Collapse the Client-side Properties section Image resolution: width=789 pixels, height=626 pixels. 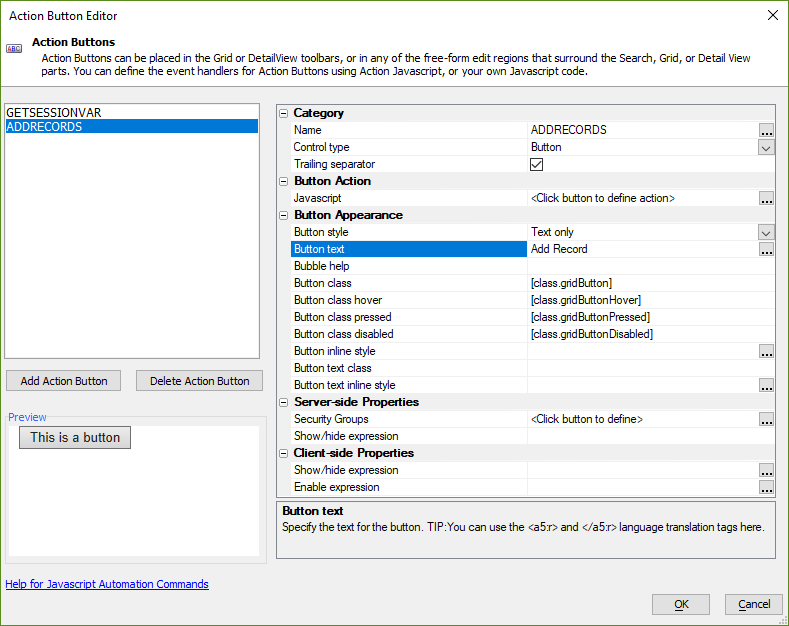(x=284, y=453)
